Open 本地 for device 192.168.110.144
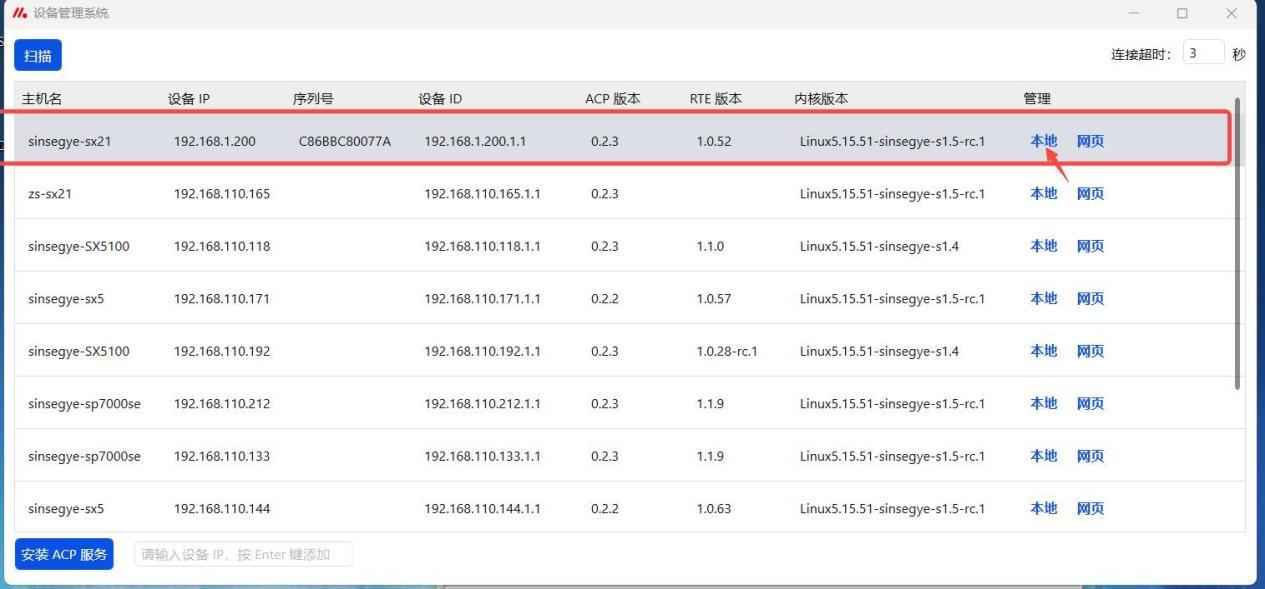 click(1043, 508)
